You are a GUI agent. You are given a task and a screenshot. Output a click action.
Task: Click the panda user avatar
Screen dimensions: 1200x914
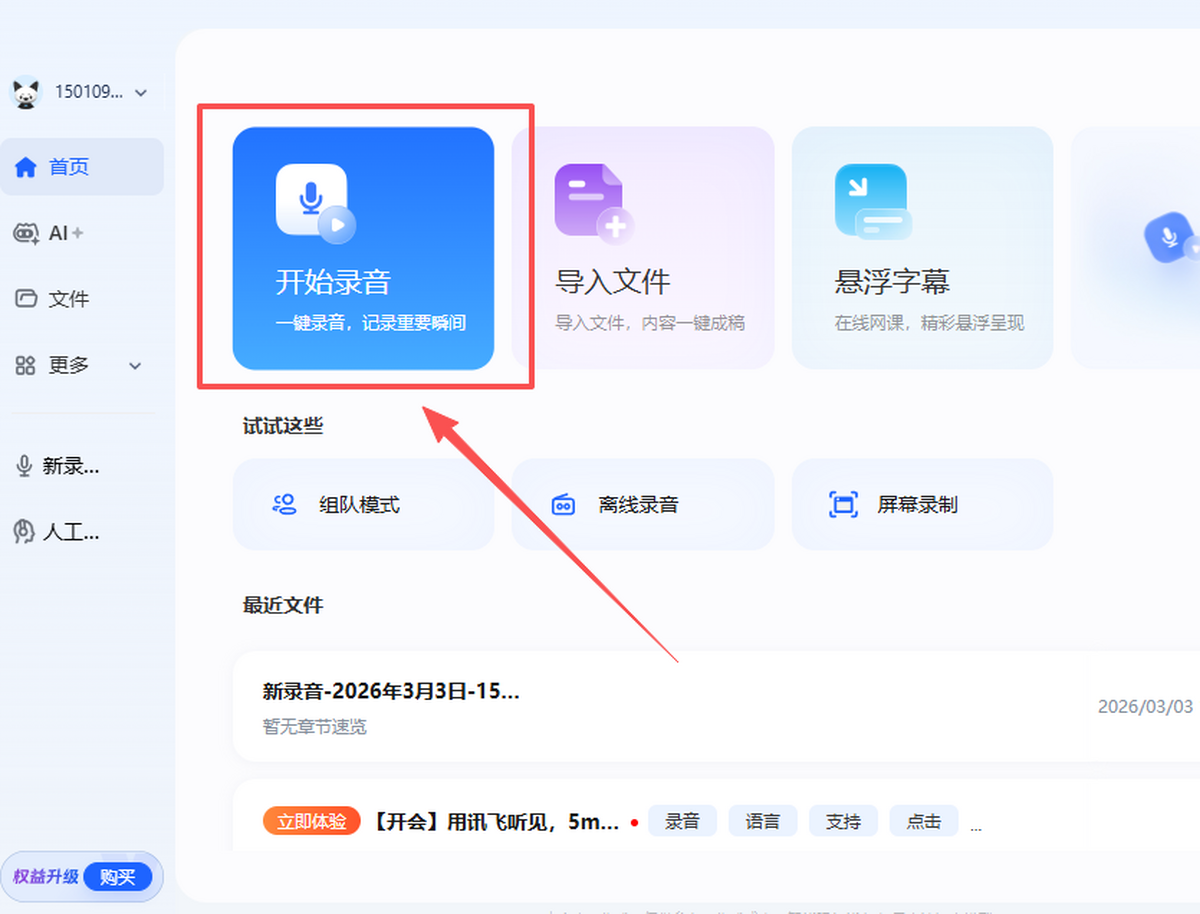(x=25, y=92)
